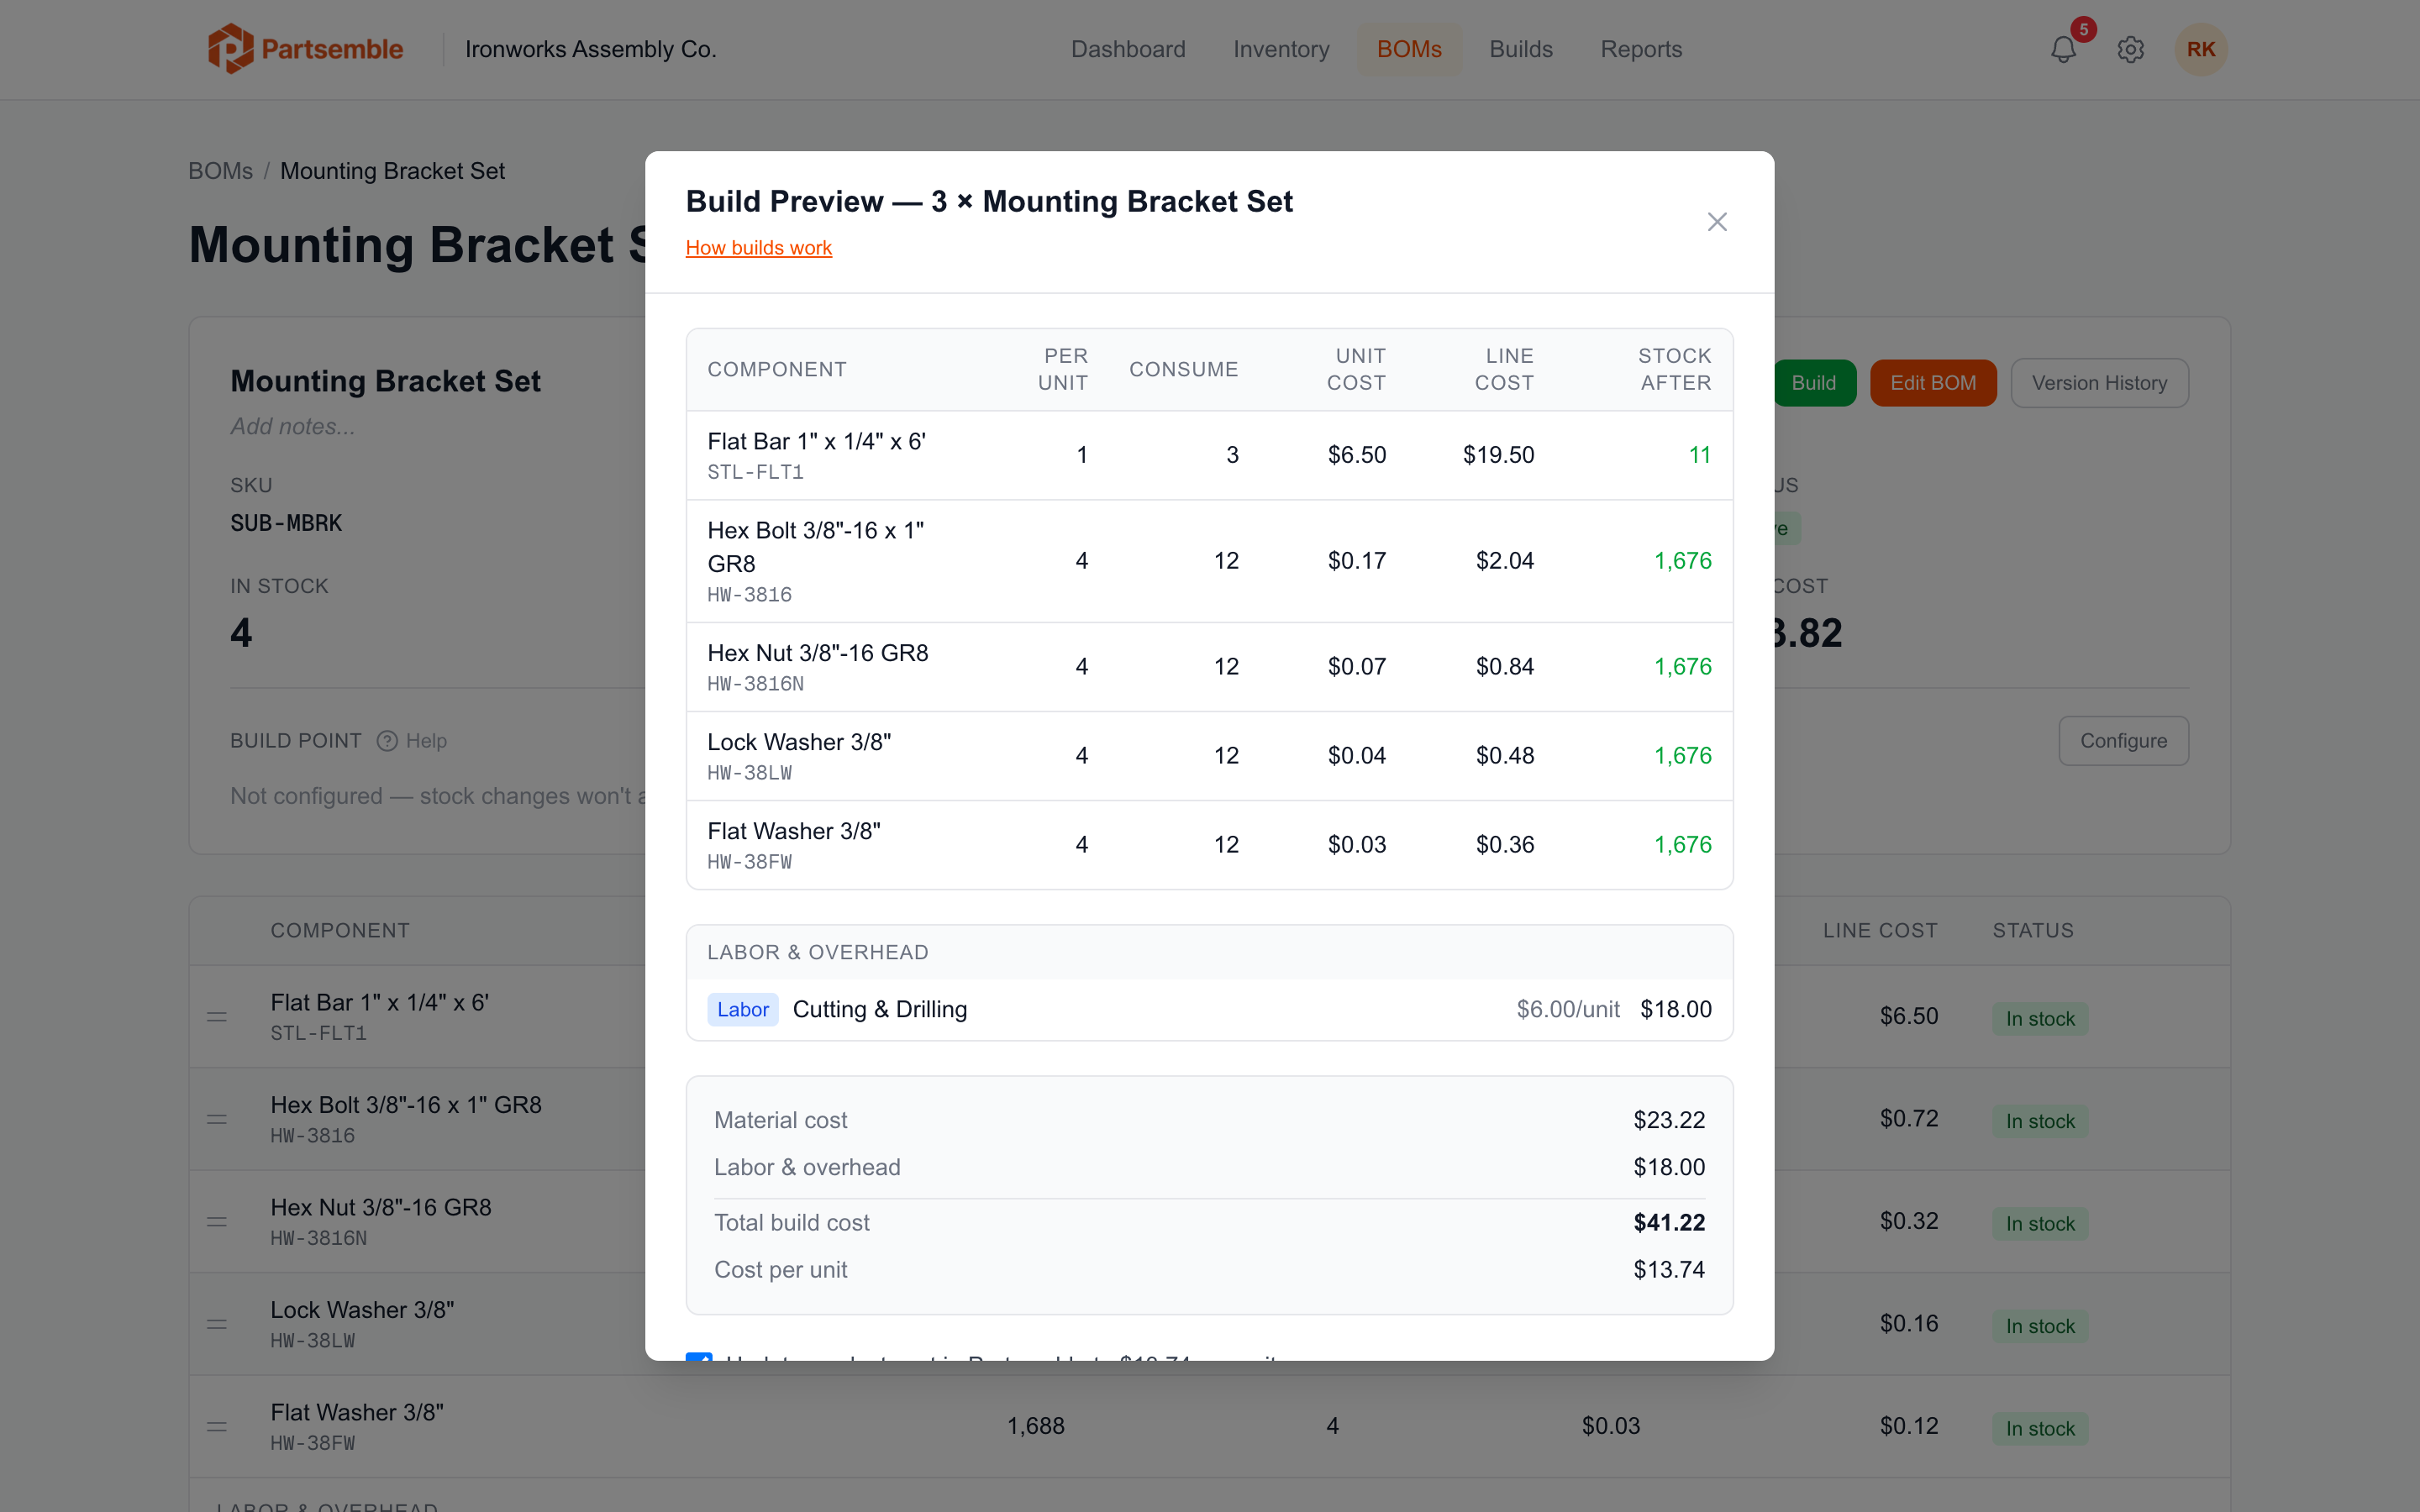Viewport: 2420px width, 1512px height.
Task: Click the $2.04 line cost
Action: point(1505,561)
